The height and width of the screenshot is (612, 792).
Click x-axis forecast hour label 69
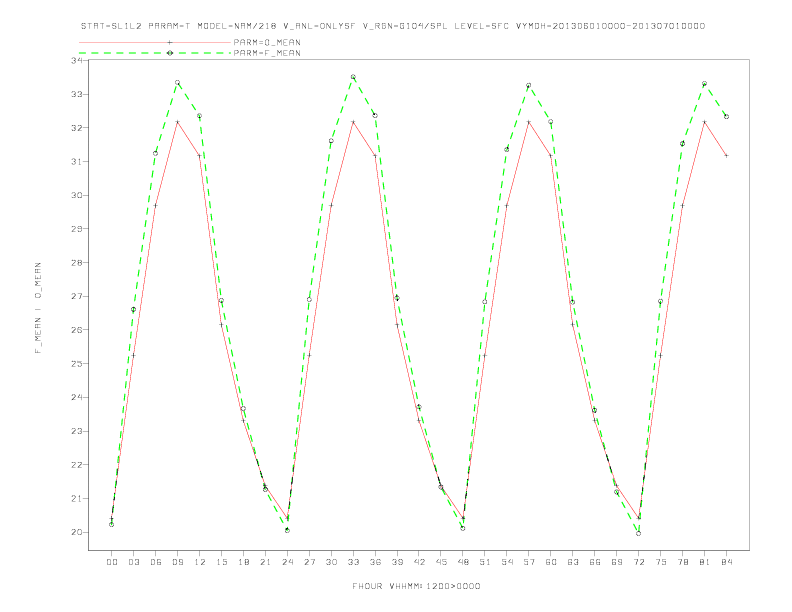[617, 562]
